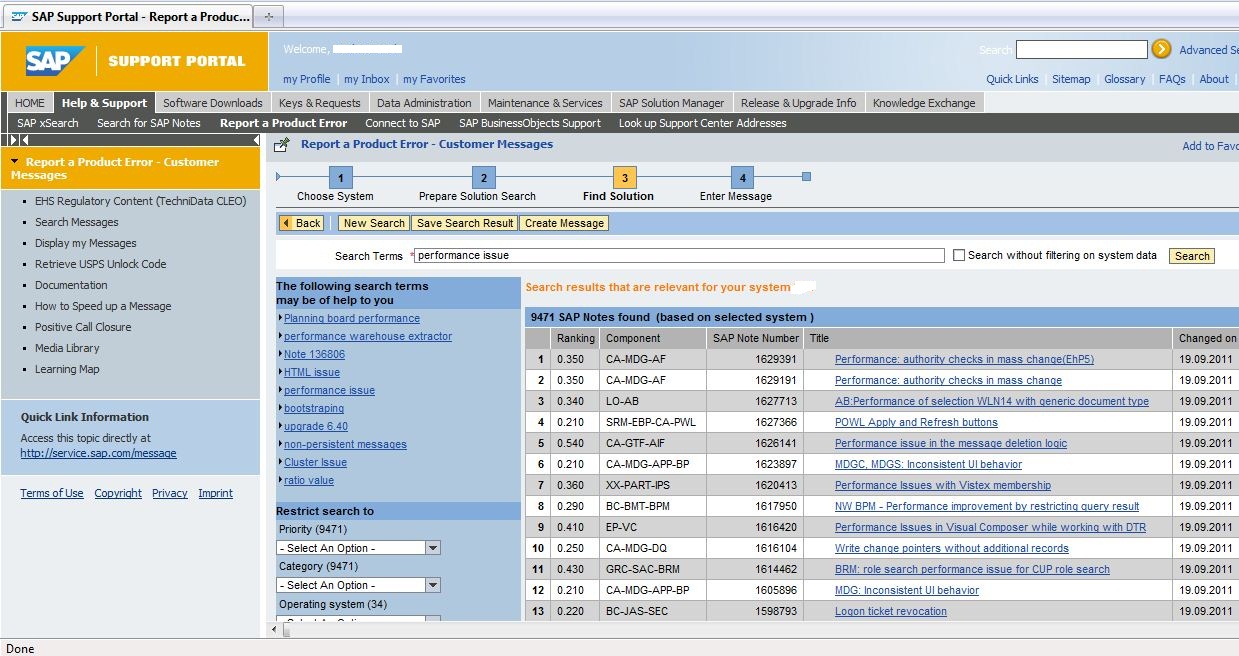Open note Logon ticket revocation
The image size is (1239, 656).
click(891, 611)
